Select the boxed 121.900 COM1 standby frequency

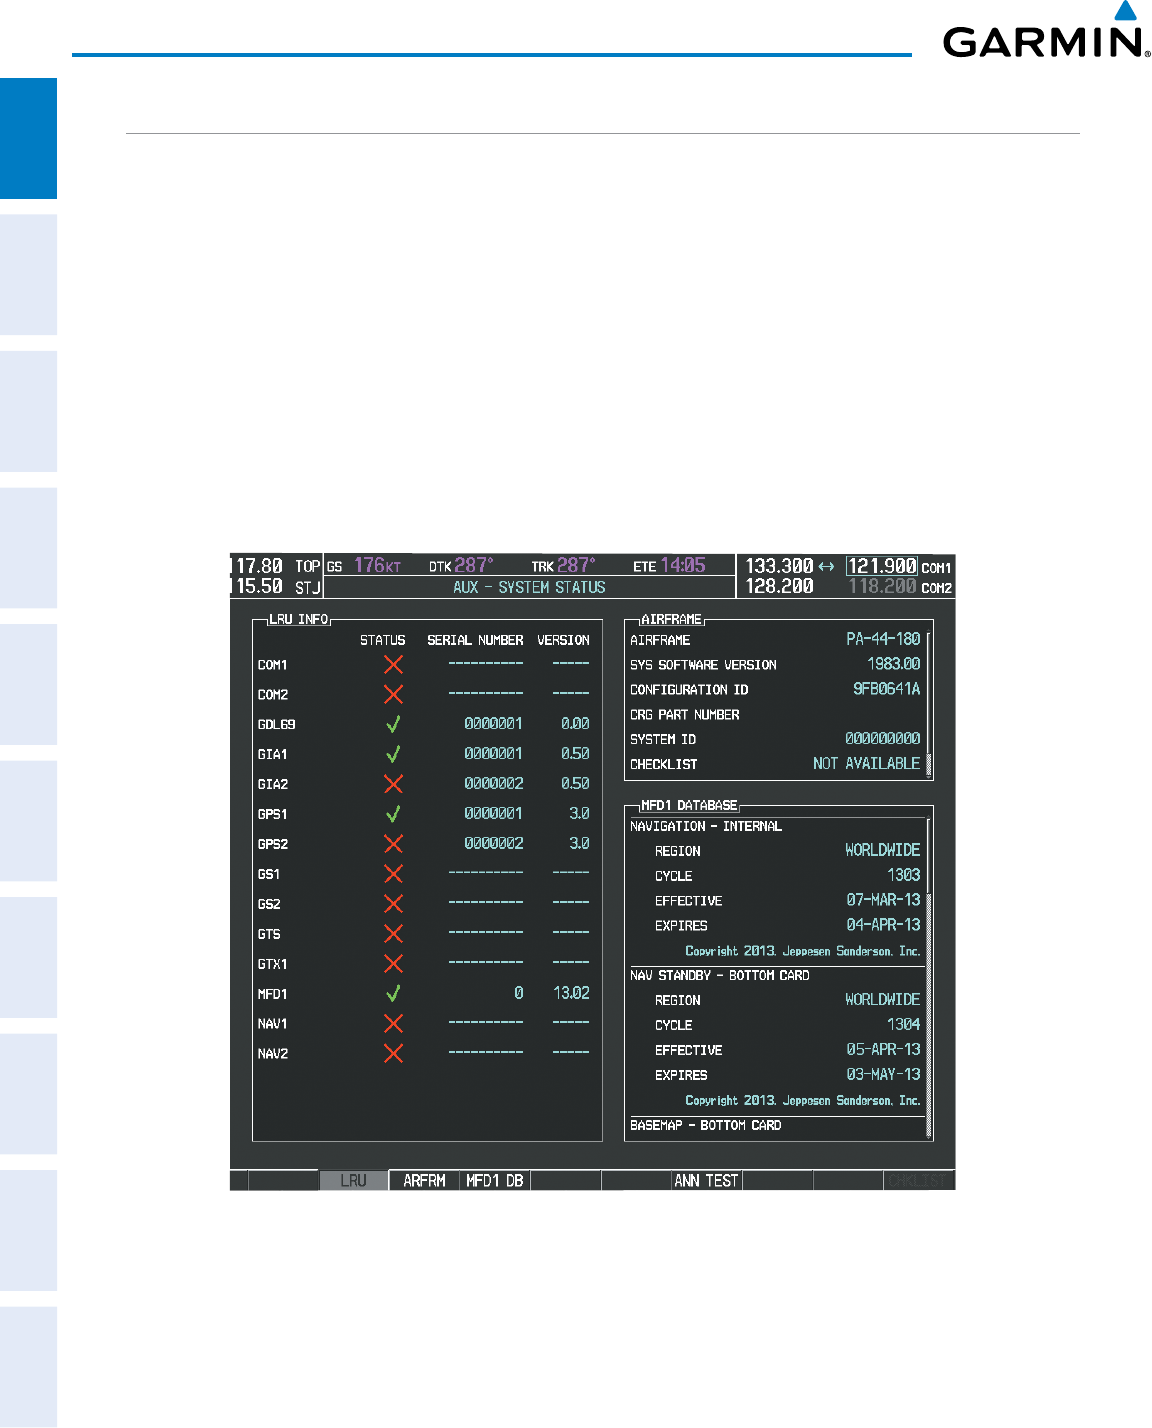tap(881, 566)
